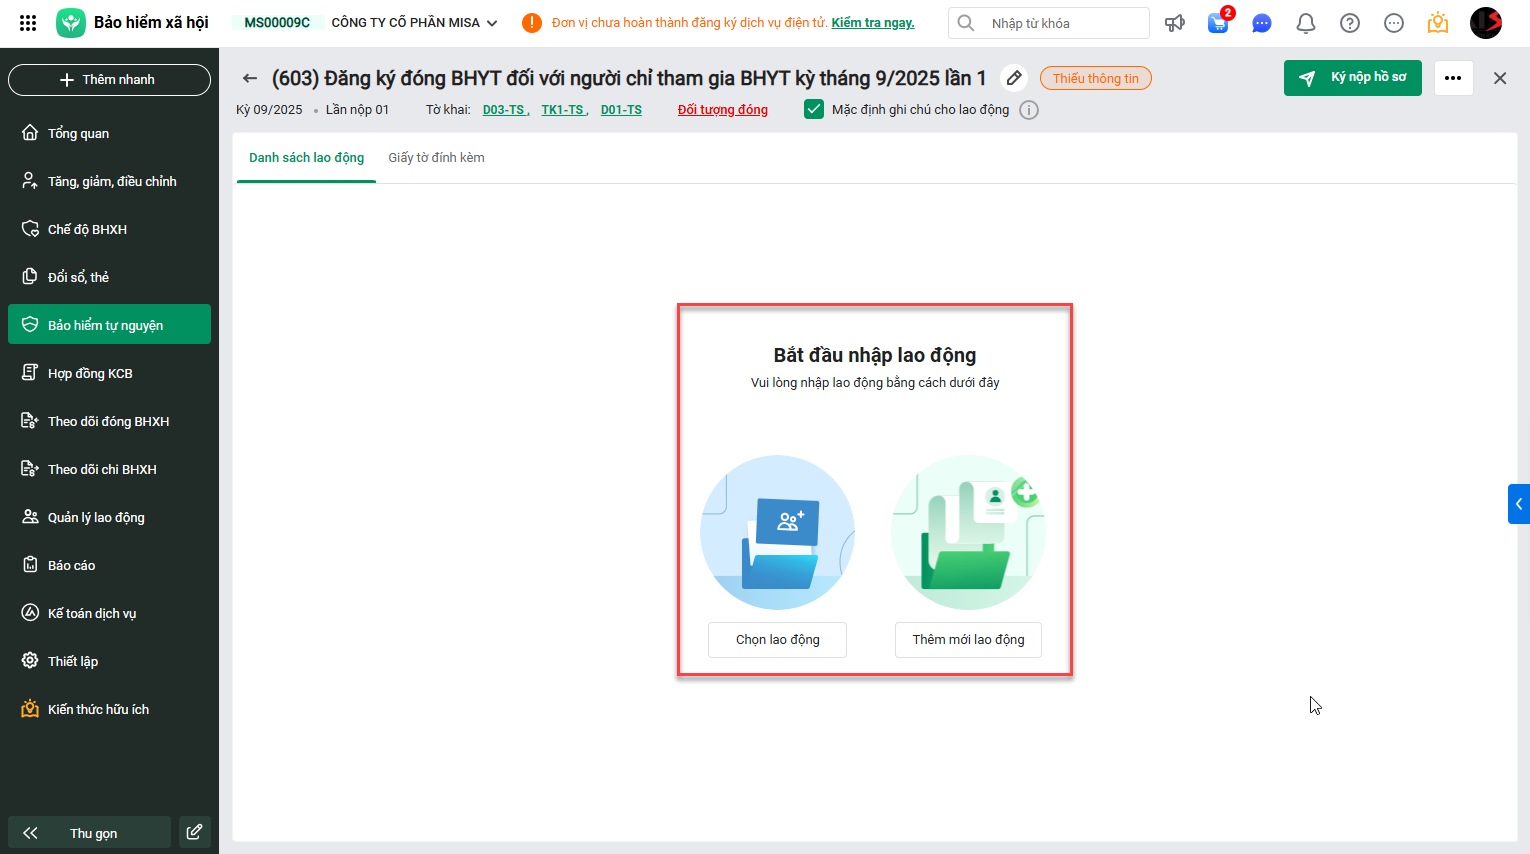1530x854 pixels.
Task: Toggle Mặc định ghi chú cho lao động checkbox
Action: (x=814, y=110)
